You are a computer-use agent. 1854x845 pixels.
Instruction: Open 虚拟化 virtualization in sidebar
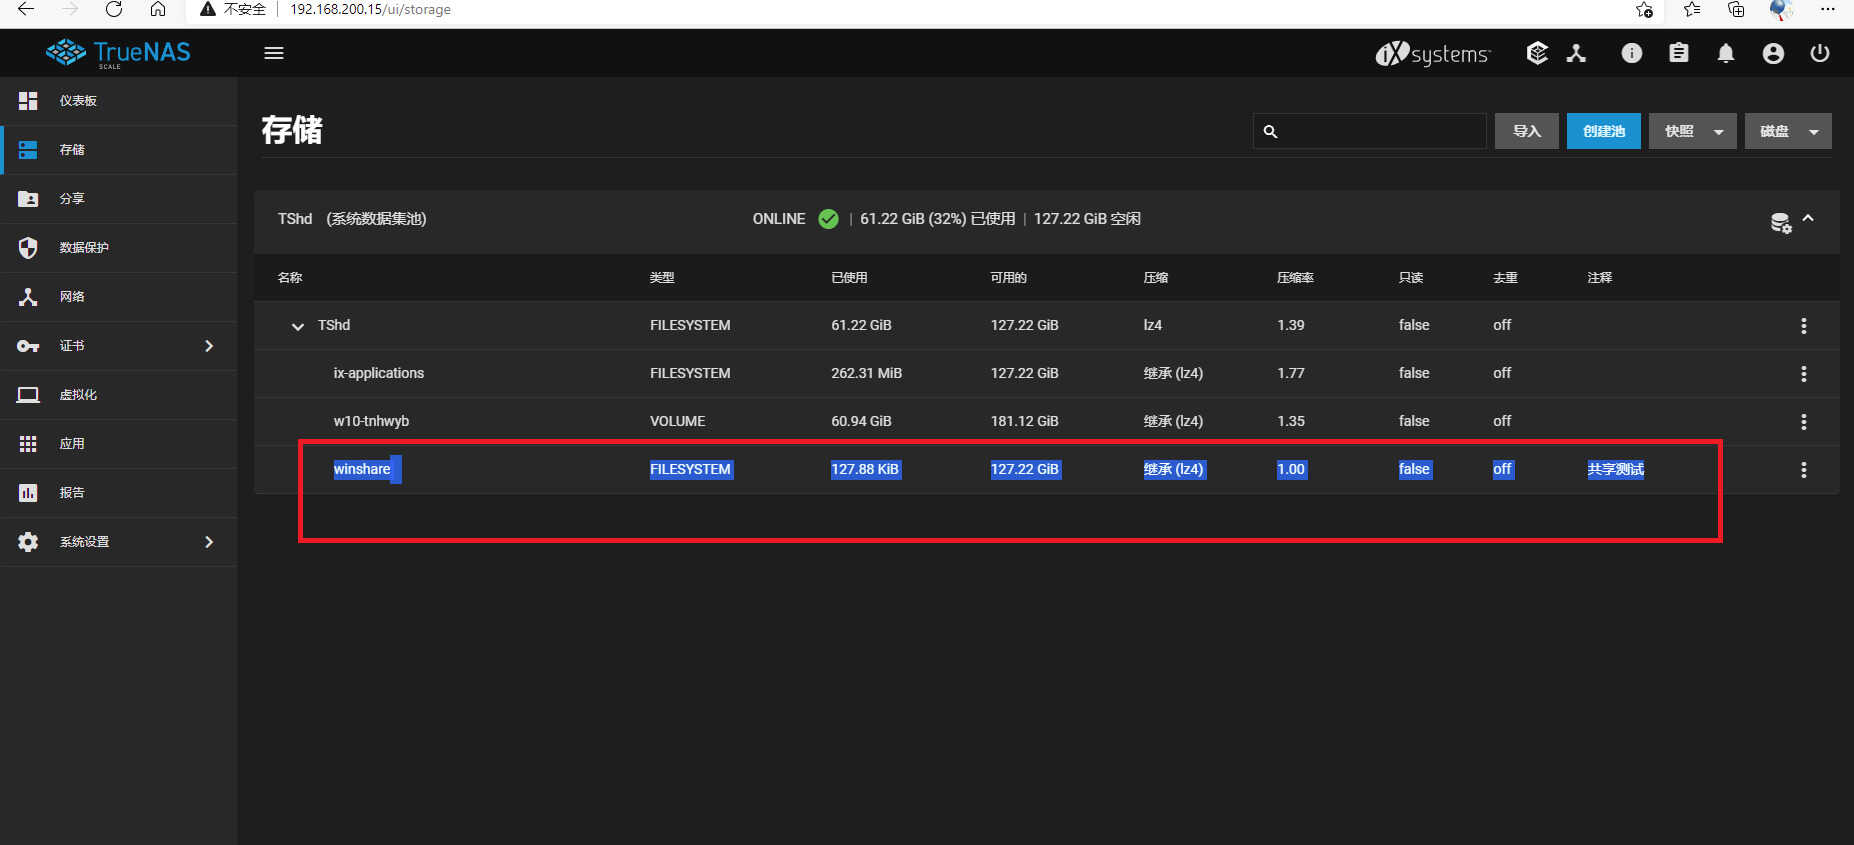[118, 395]
